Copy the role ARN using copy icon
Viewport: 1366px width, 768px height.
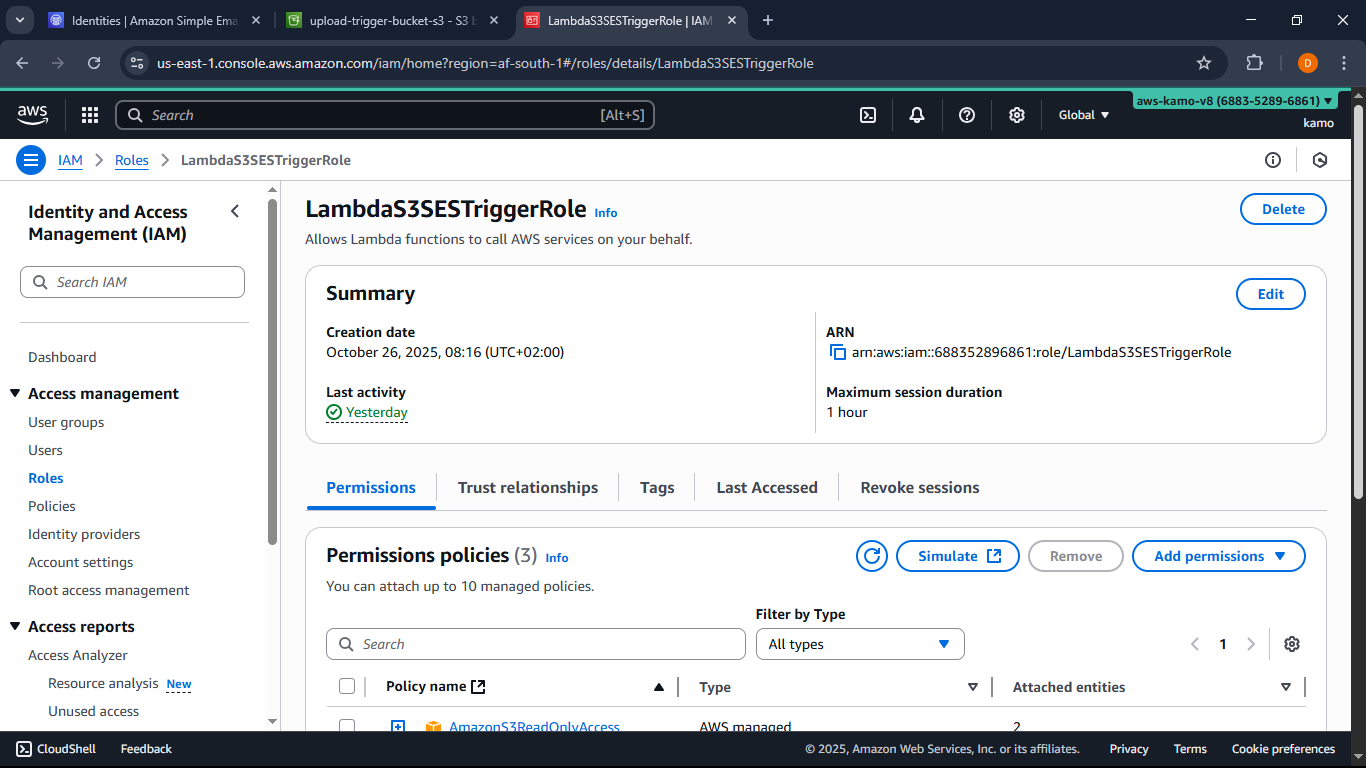[x=838, y=352]
